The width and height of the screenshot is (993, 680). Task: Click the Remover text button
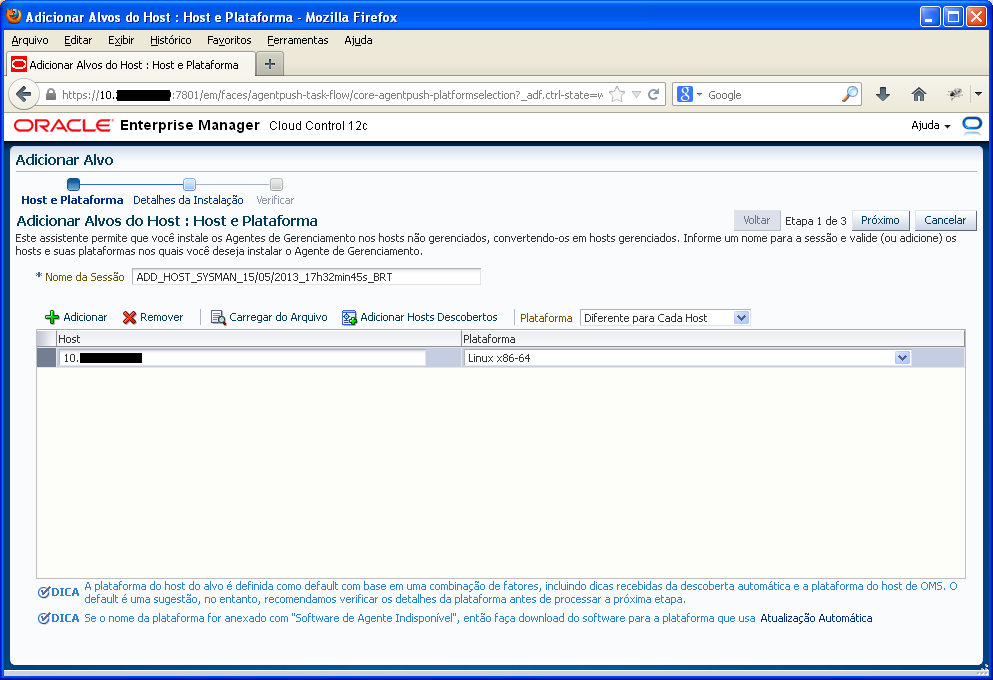point(161,317)
